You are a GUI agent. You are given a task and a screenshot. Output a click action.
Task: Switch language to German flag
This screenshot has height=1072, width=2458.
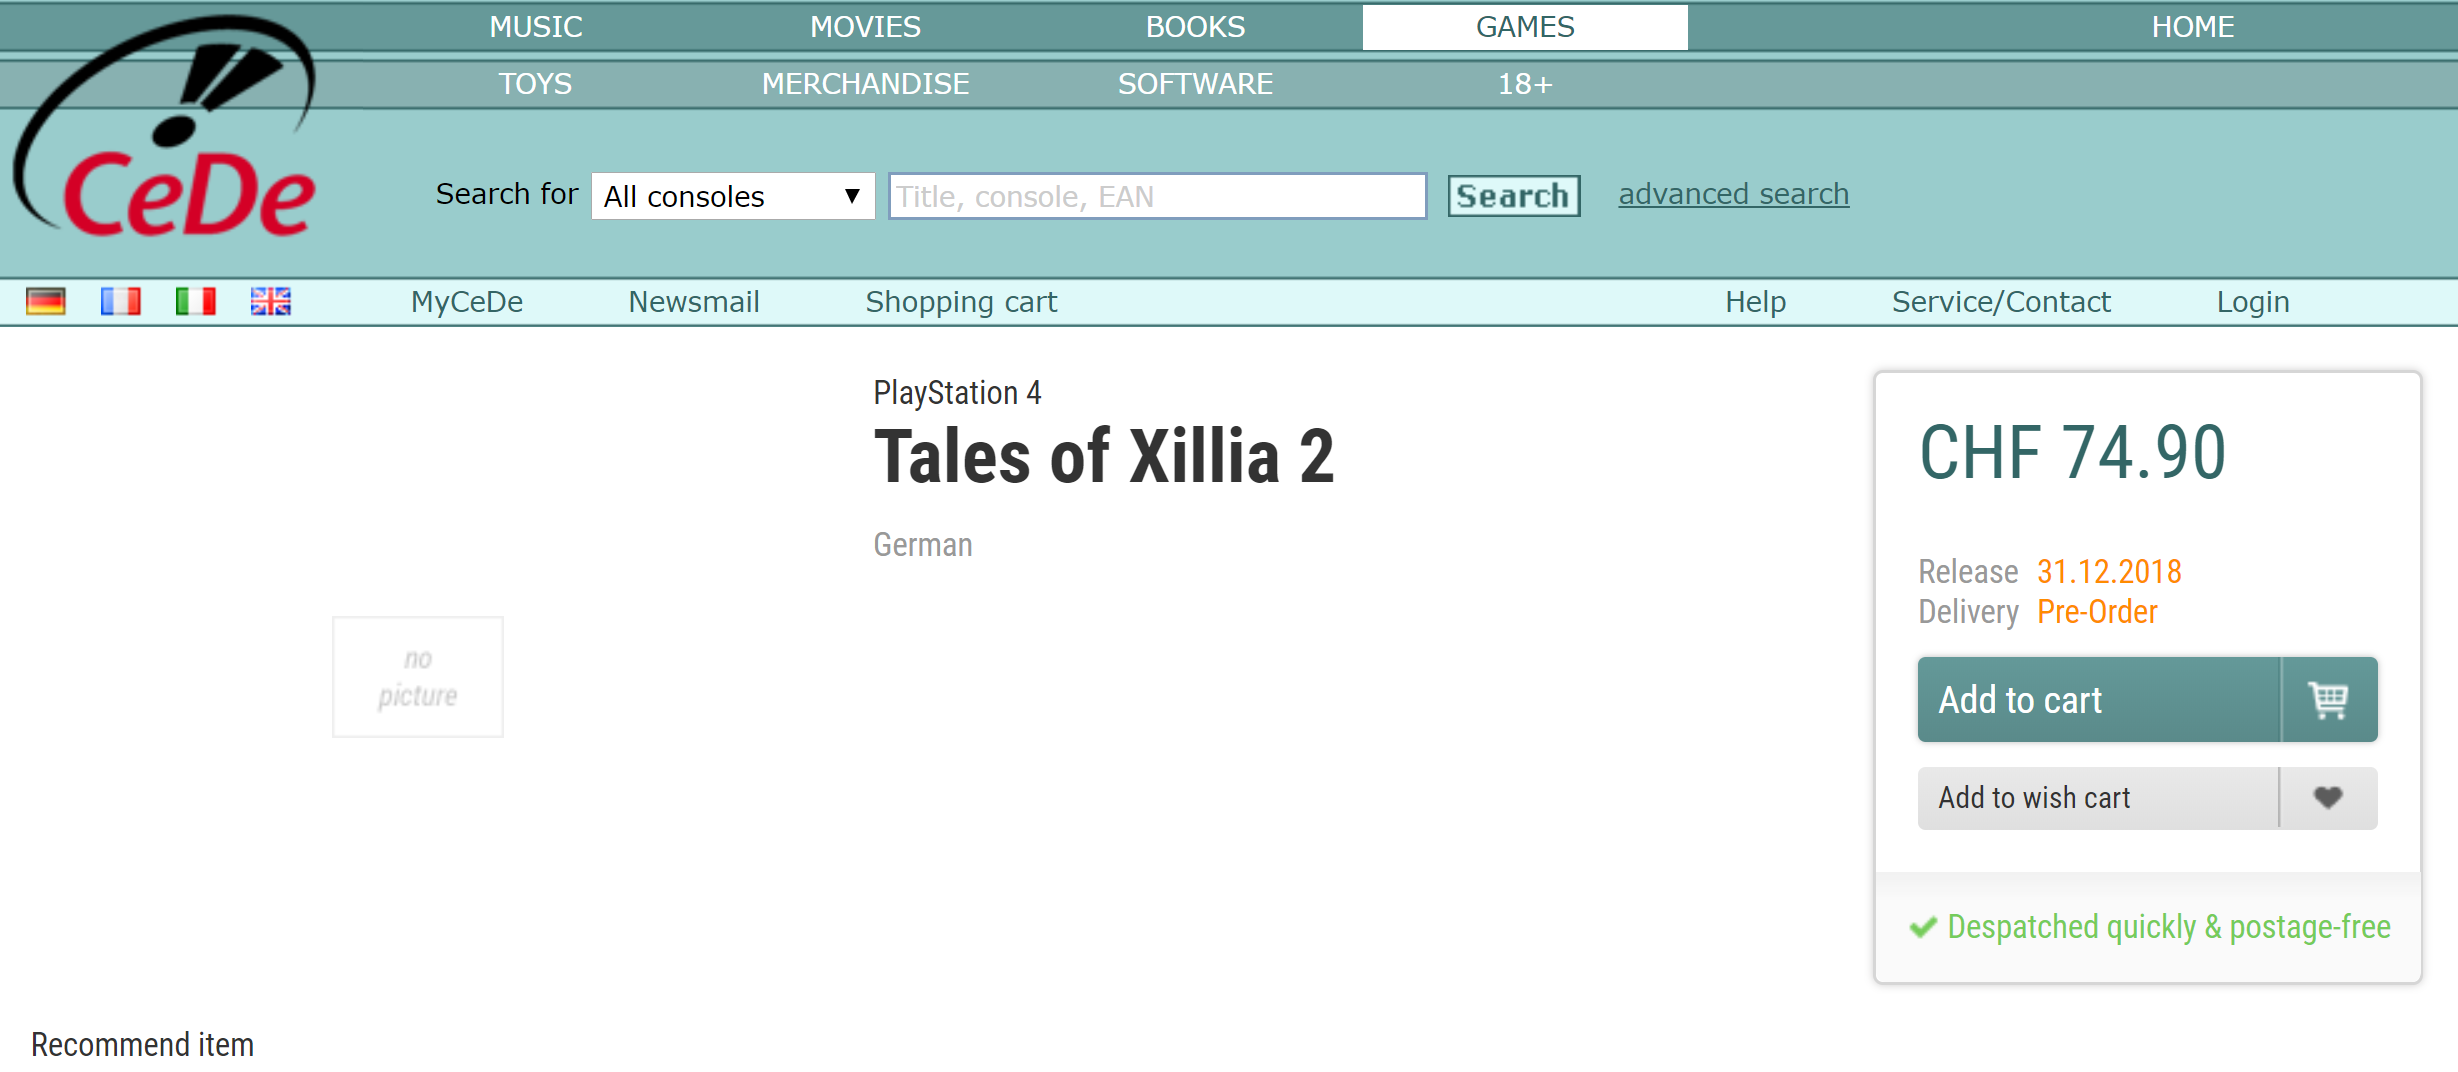click(46, 301)
